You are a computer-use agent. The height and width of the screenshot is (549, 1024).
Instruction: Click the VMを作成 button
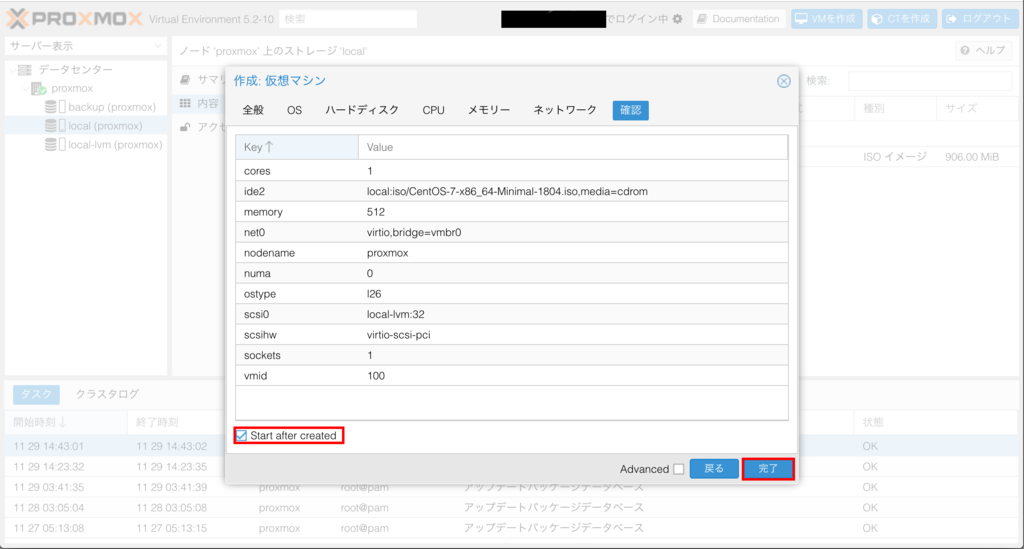click(827, 19)
